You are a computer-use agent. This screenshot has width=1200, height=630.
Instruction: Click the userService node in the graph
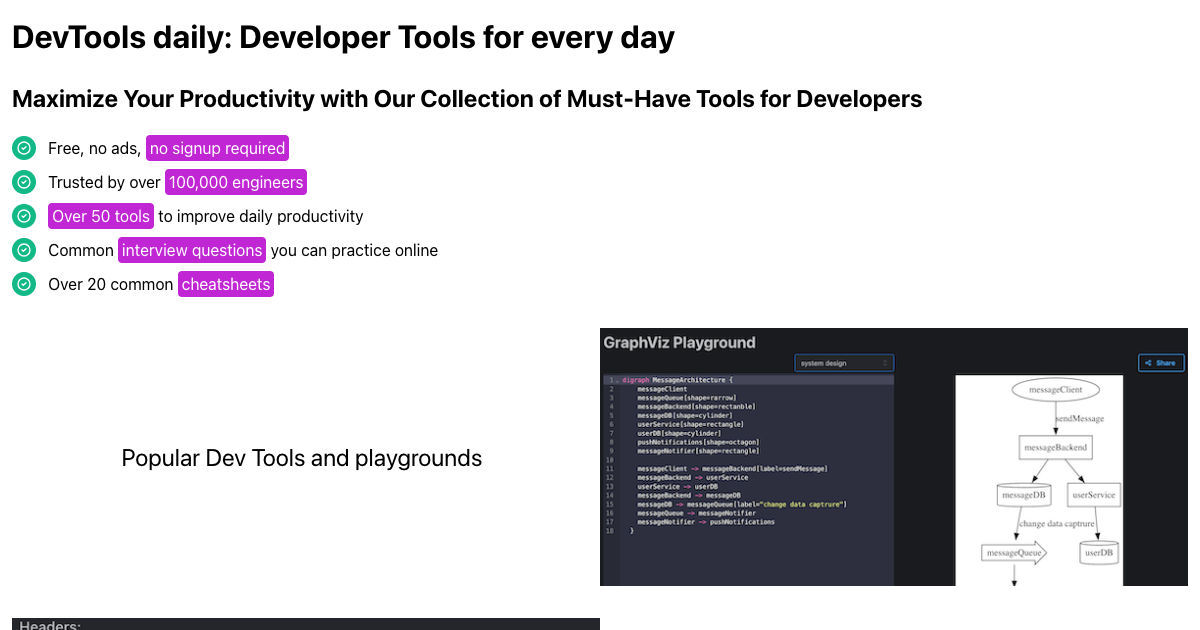click(x=1093, y=495)
